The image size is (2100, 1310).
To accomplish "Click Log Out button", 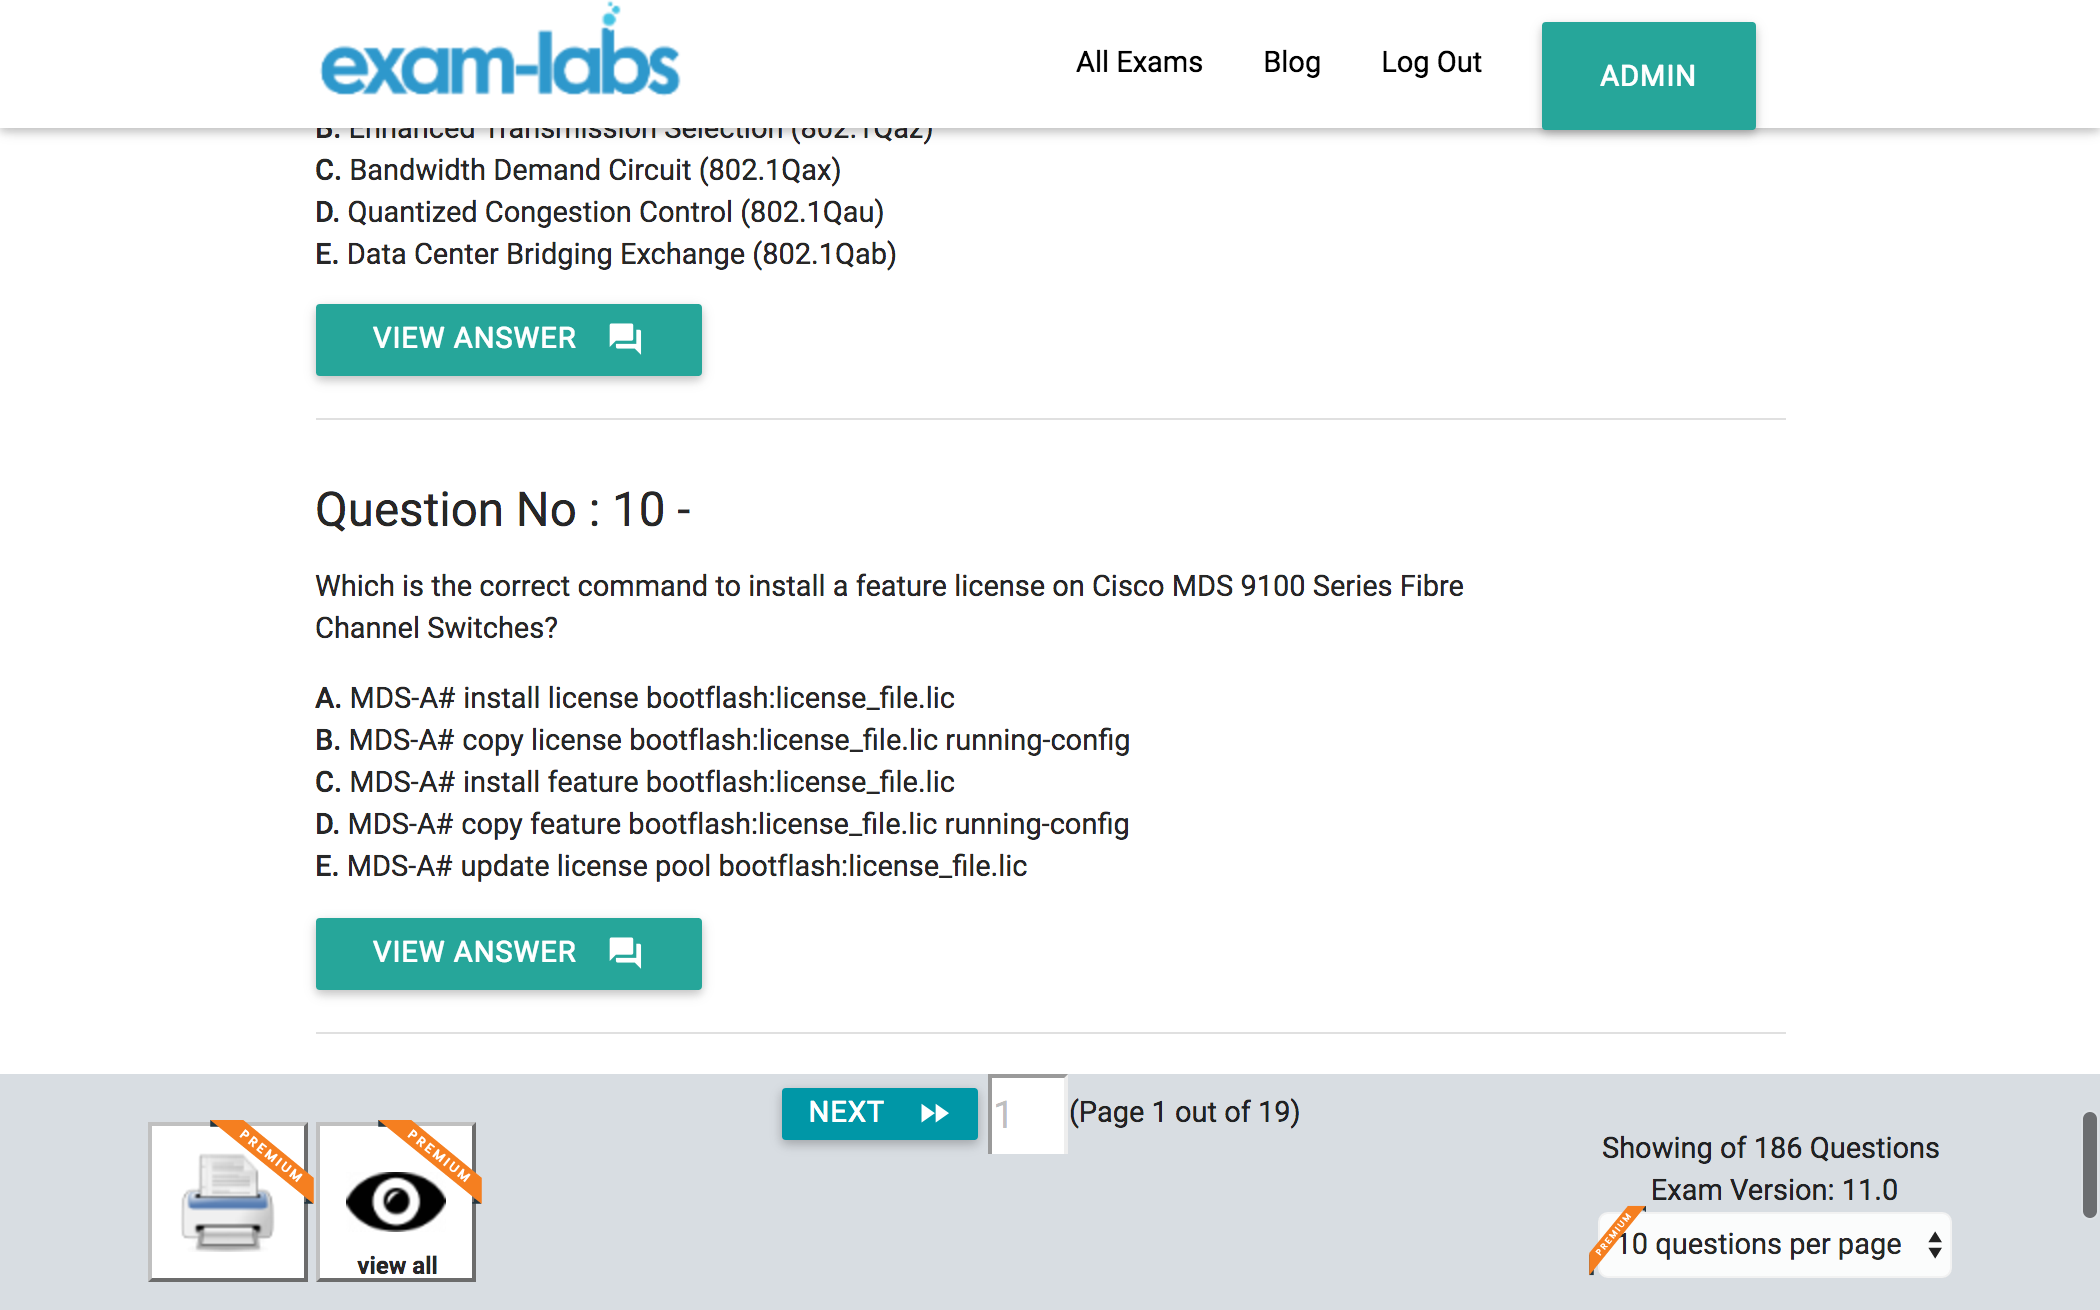I will click(1430, 60).
